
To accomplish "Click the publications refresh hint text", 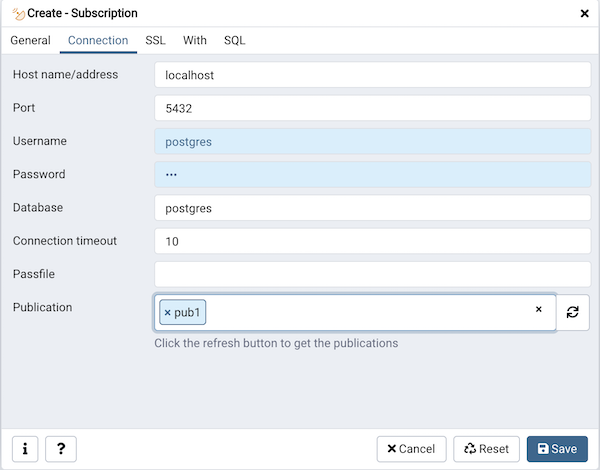I will point(276,343).
